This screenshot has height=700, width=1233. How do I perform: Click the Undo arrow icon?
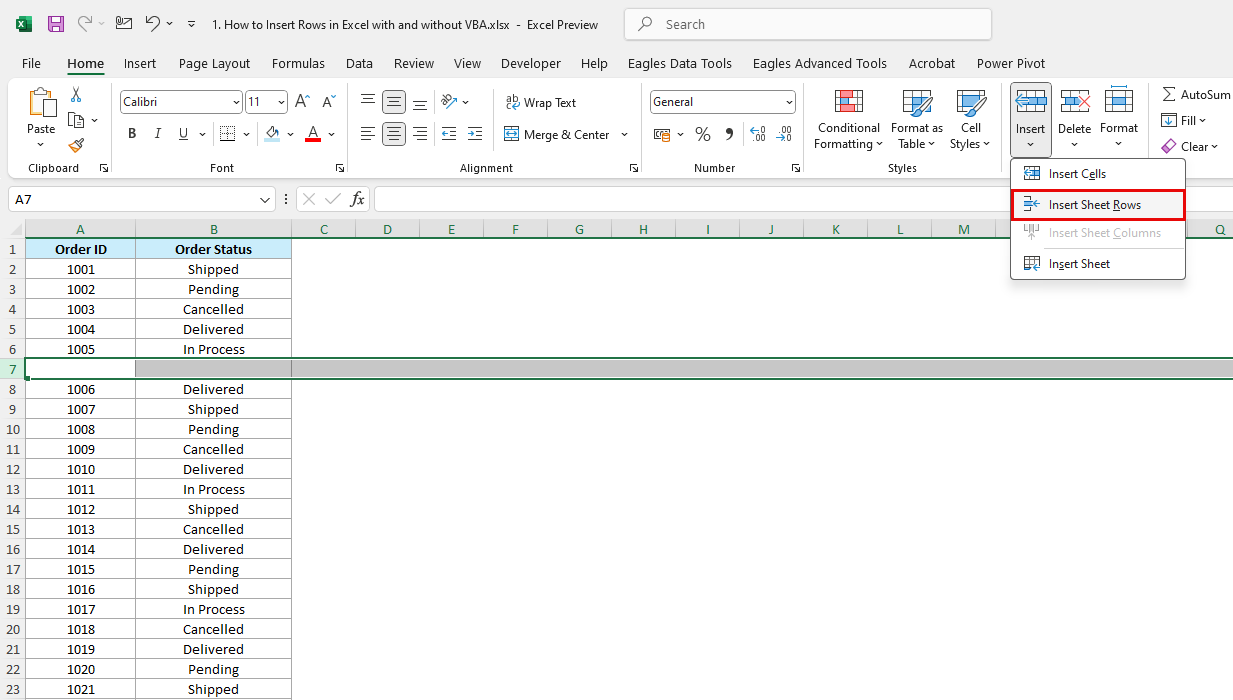point(152,23)
